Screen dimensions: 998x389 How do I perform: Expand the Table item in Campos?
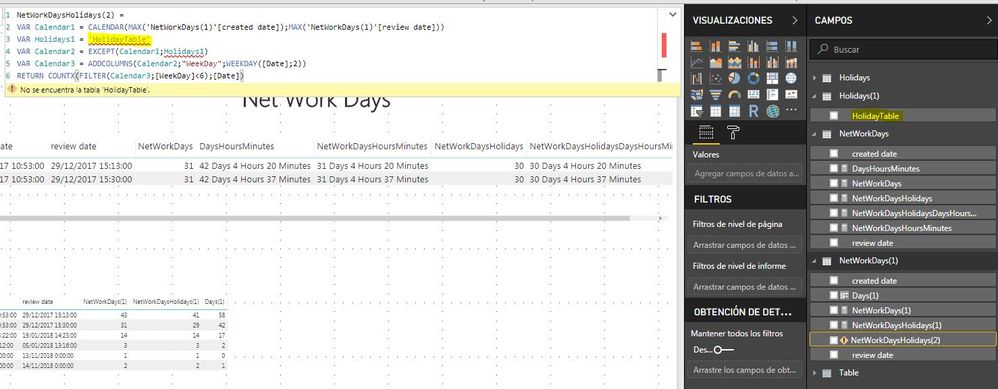point(815,373)
